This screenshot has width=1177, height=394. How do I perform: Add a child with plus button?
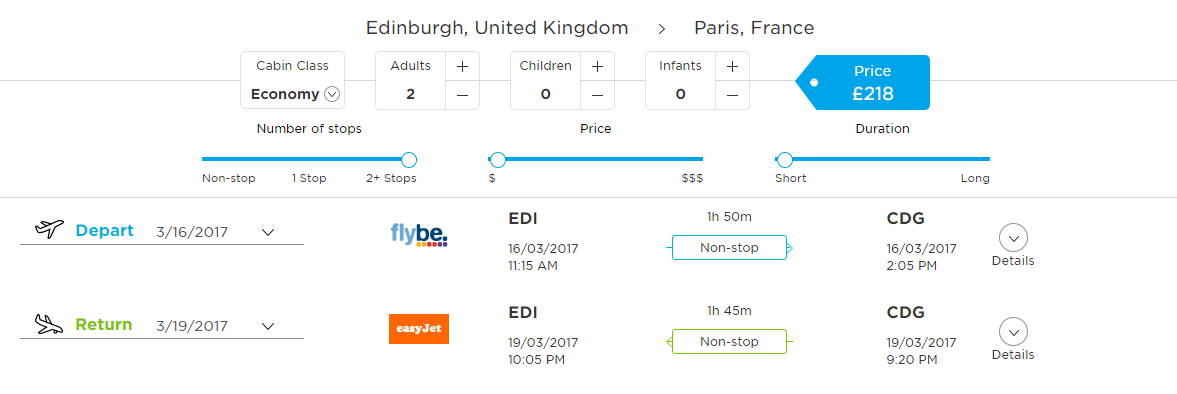(x=598, y=66)
